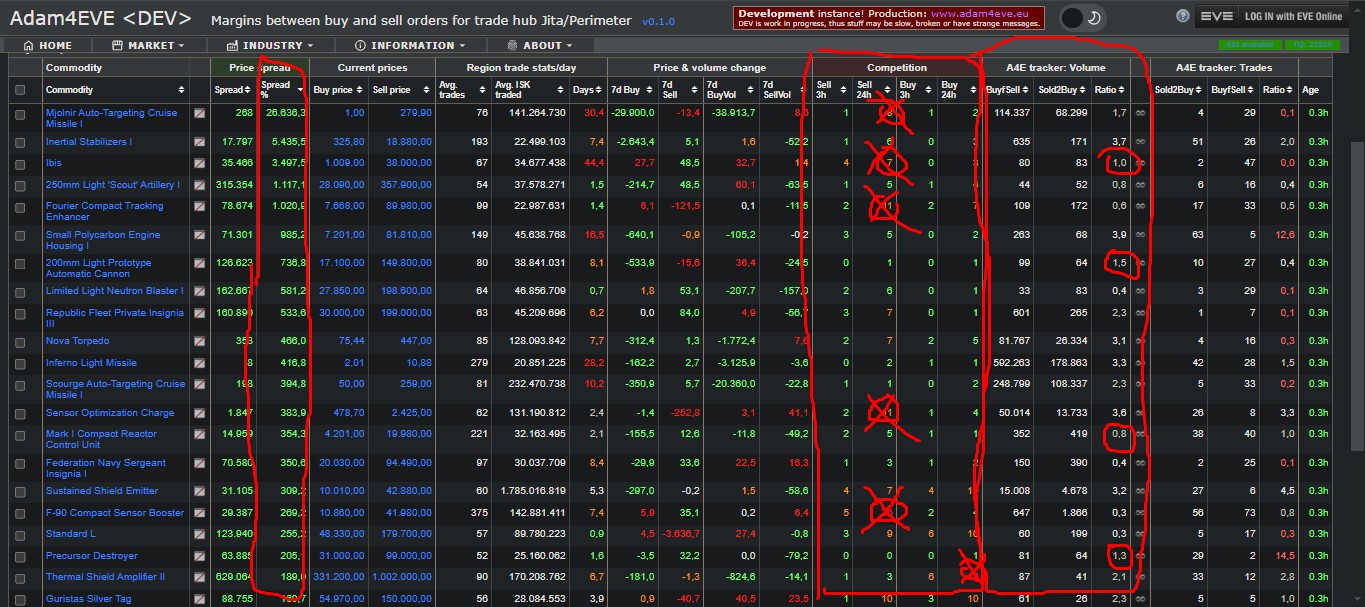Toggle dark mode switch in header

point(1082,17)
